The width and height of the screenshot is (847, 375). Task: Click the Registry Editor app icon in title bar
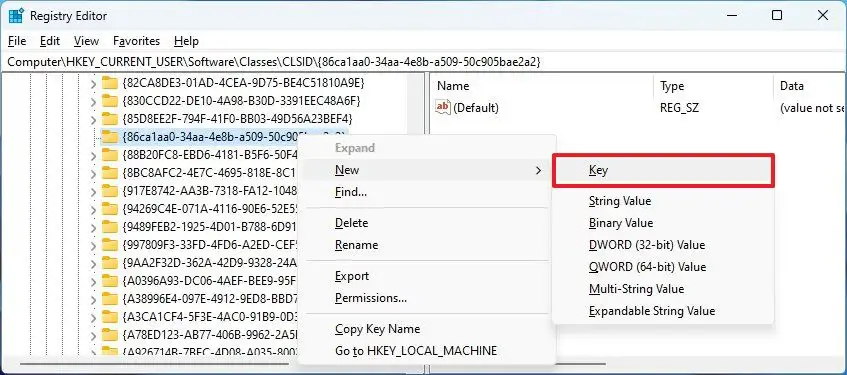[x=16, y=16]
